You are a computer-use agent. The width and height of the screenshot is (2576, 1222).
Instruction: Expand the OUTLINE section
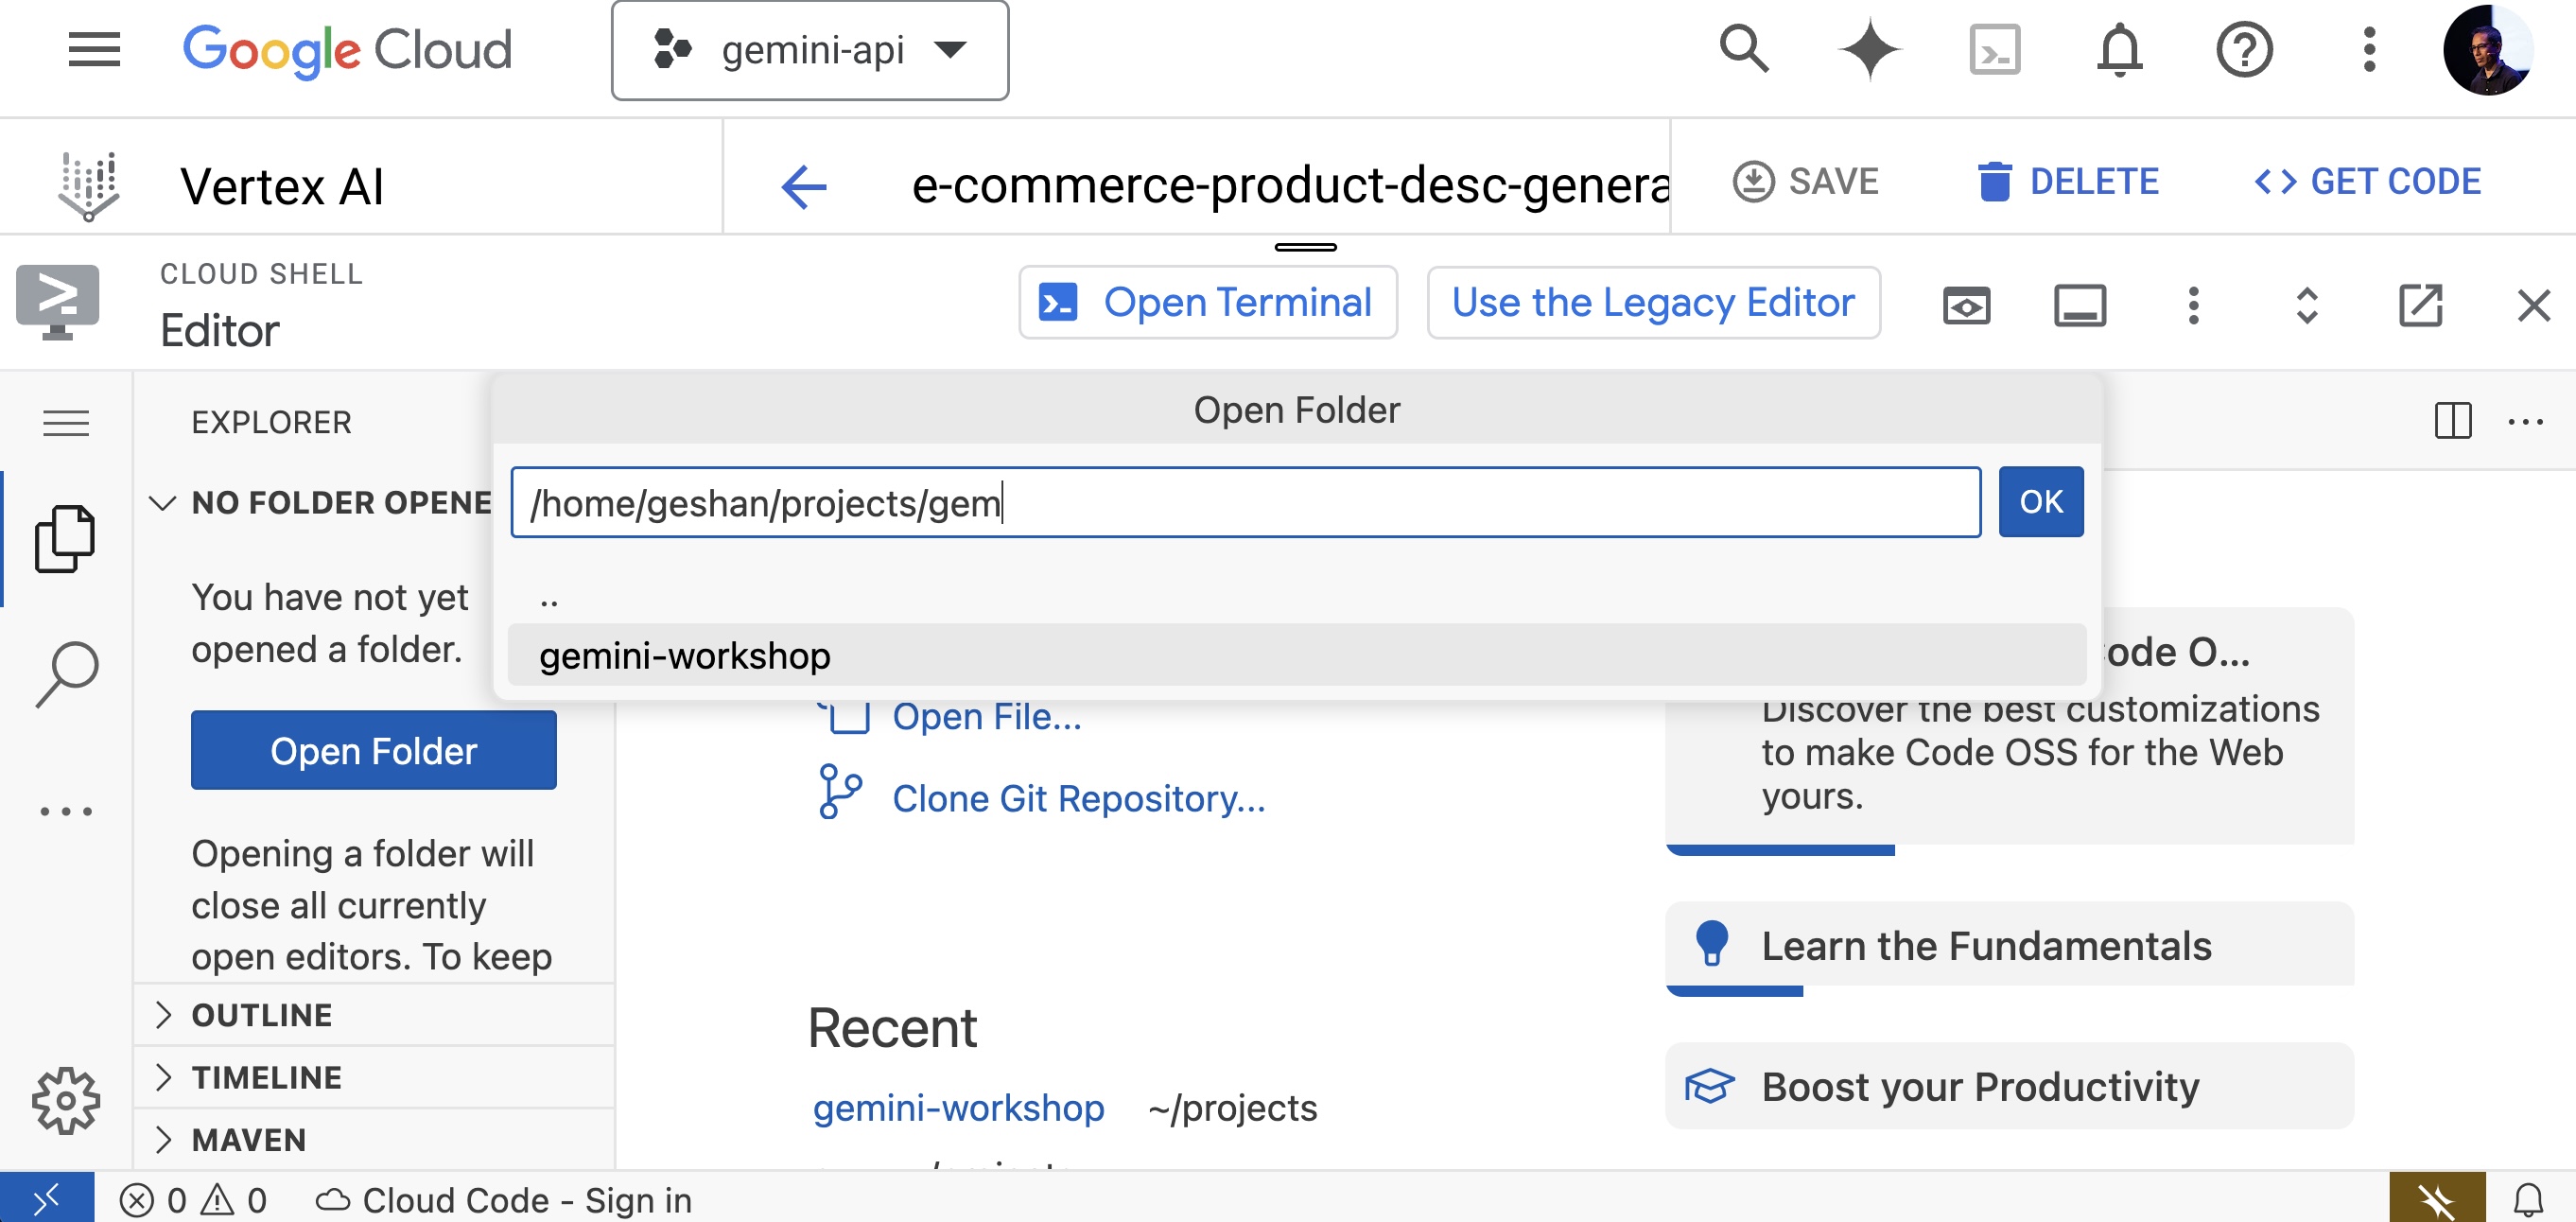pyautogui.click(x=262, y=1014)
